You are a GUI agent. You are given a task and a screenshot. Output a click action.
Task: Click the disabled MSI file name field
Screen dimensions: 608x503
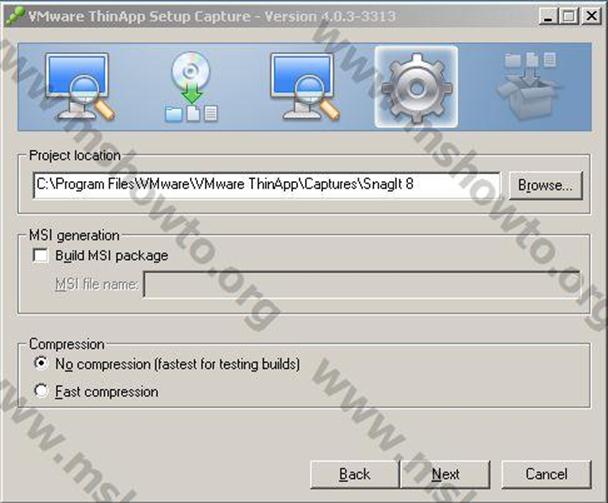(x=362, y=284)
